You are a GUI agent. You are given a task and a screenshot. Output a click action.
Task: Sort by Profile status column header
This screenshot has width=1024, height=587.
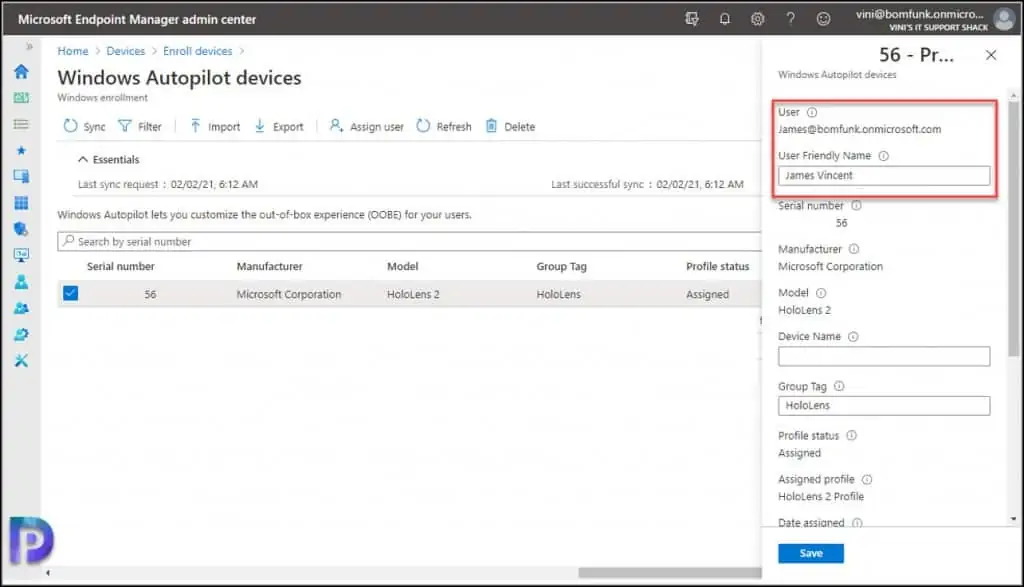[x=718, y=266]
